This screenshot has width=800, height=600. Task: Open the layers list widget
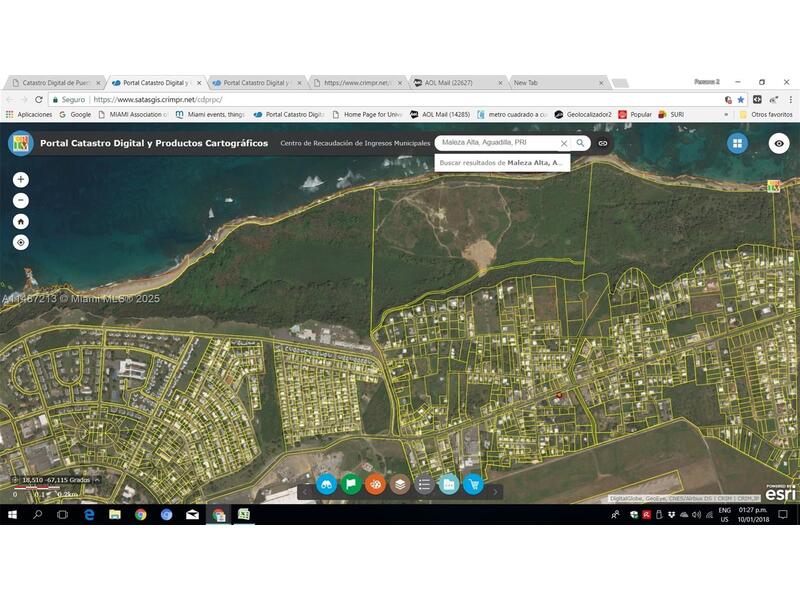pos(400,485)
